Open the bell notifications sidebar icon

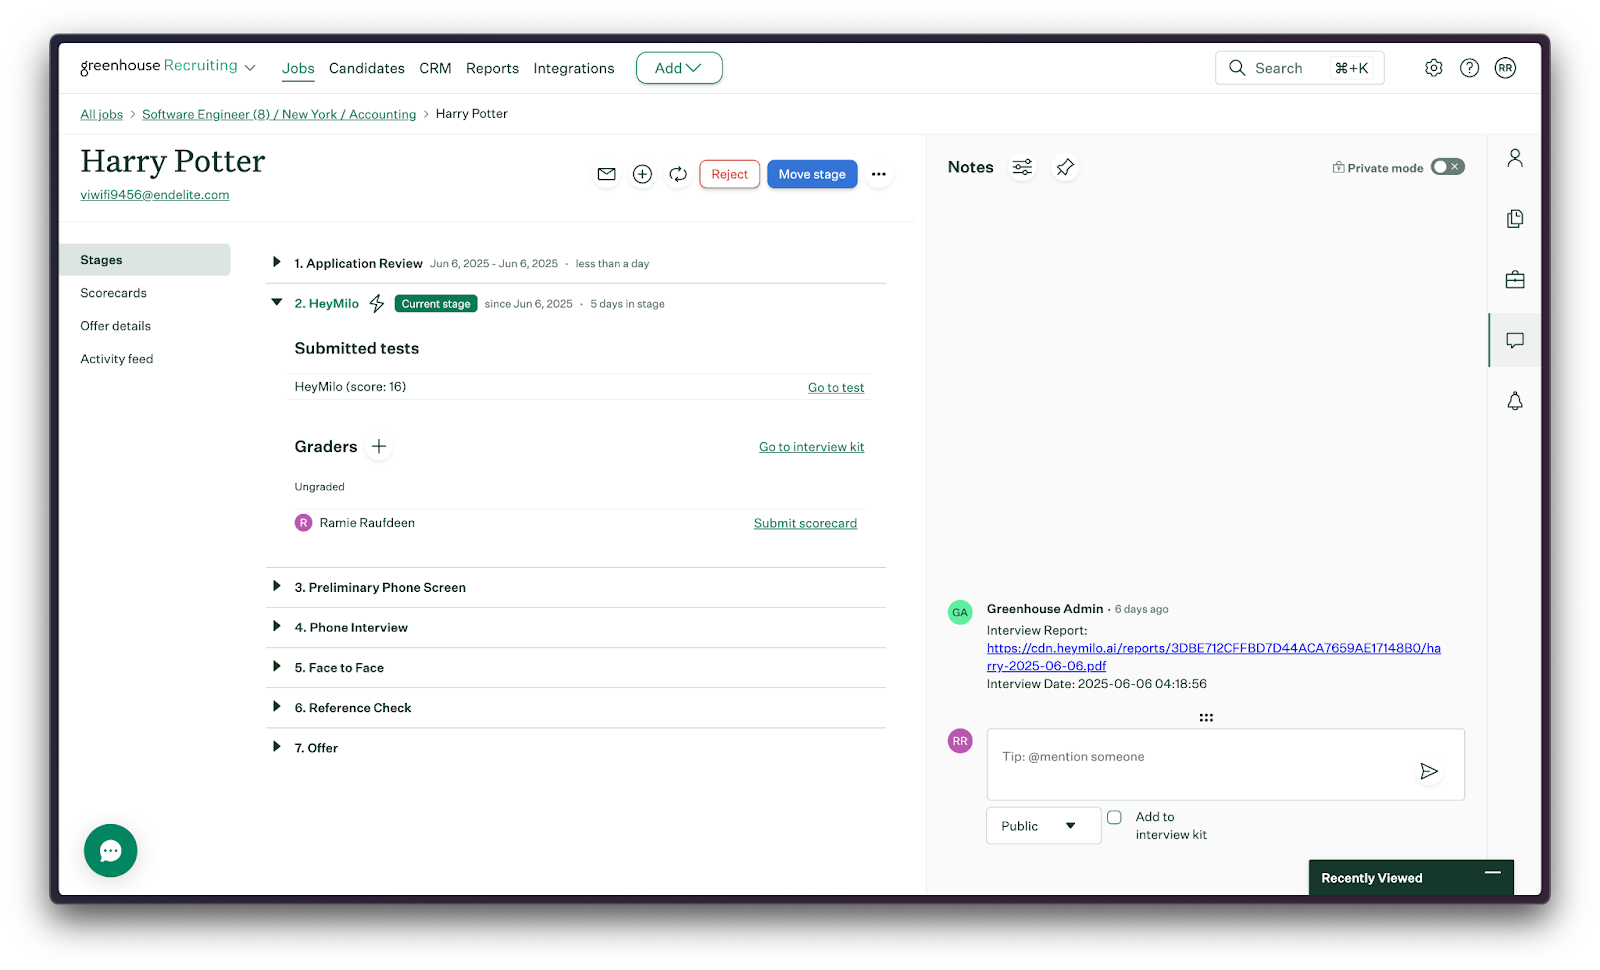click(1515, 401)
